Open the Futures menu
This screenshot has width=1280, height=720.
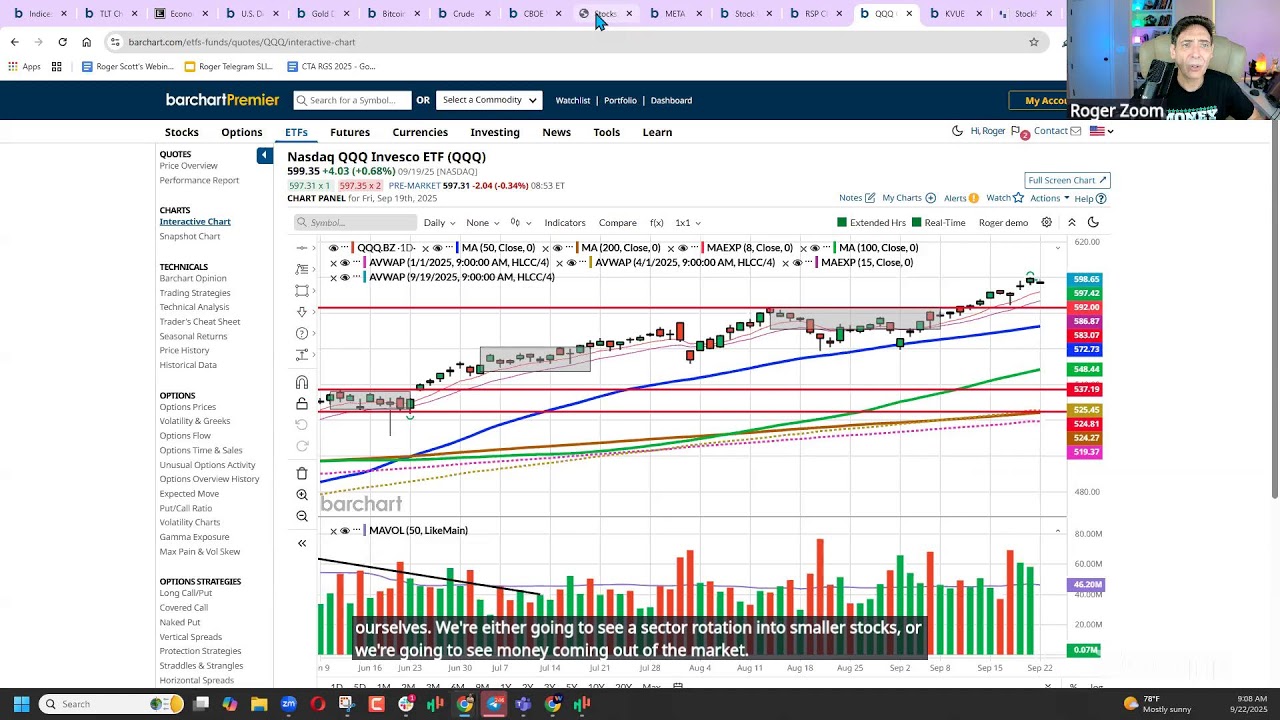(350, 132)
